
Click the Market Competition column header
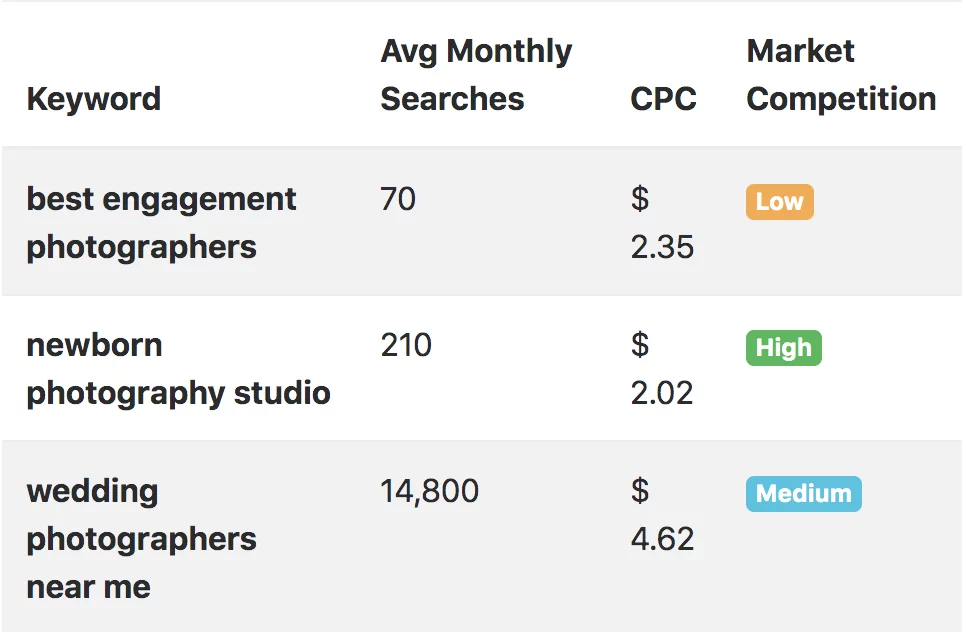(x=841, y=75)
